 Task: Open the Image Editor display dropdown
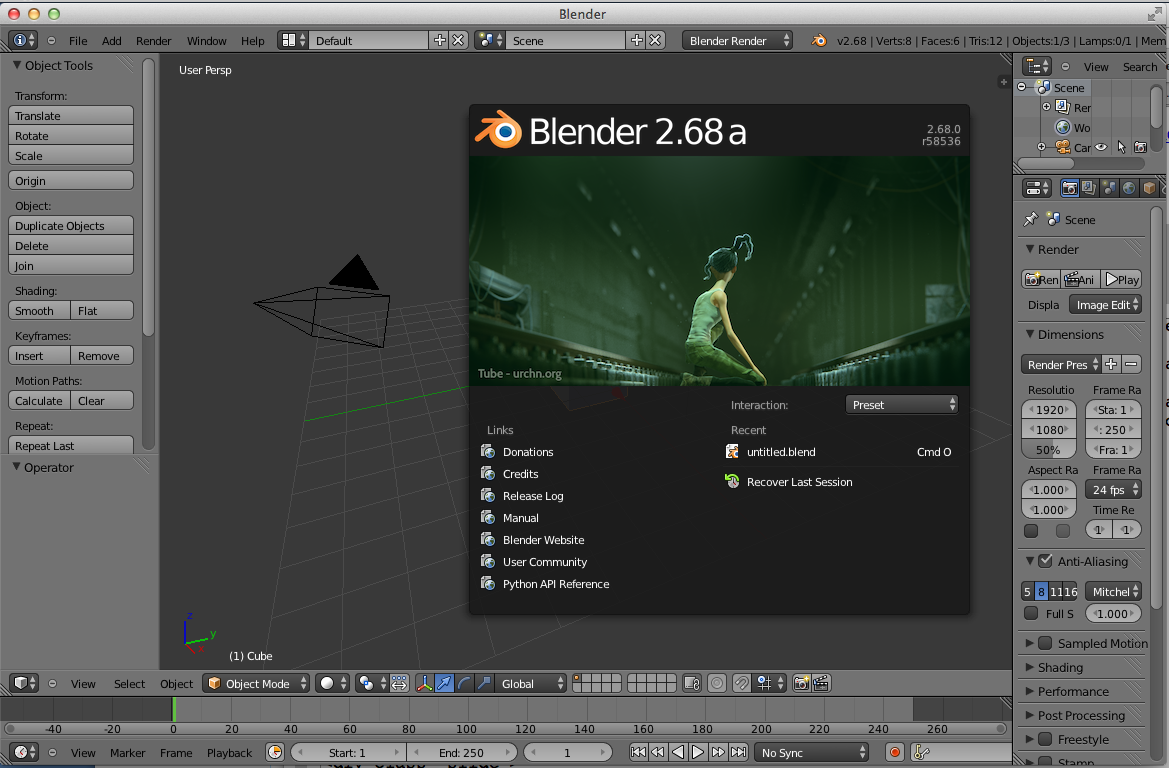pos(1105,304)
